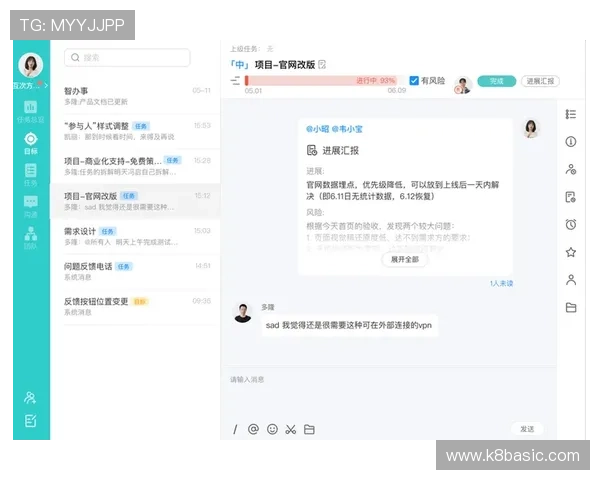Click the slash command icon in input toolbar
The height and width of the screenshot is (480, 600).
click(x=235, y=429)
